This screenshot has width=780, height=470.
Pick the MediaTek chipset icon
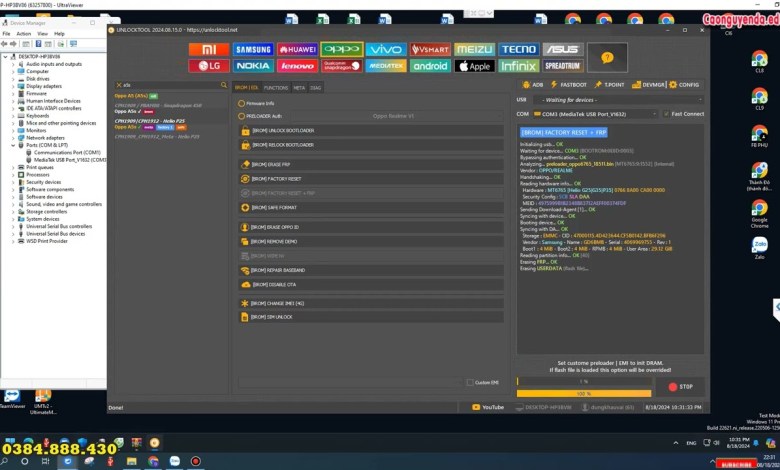(386, 66)
